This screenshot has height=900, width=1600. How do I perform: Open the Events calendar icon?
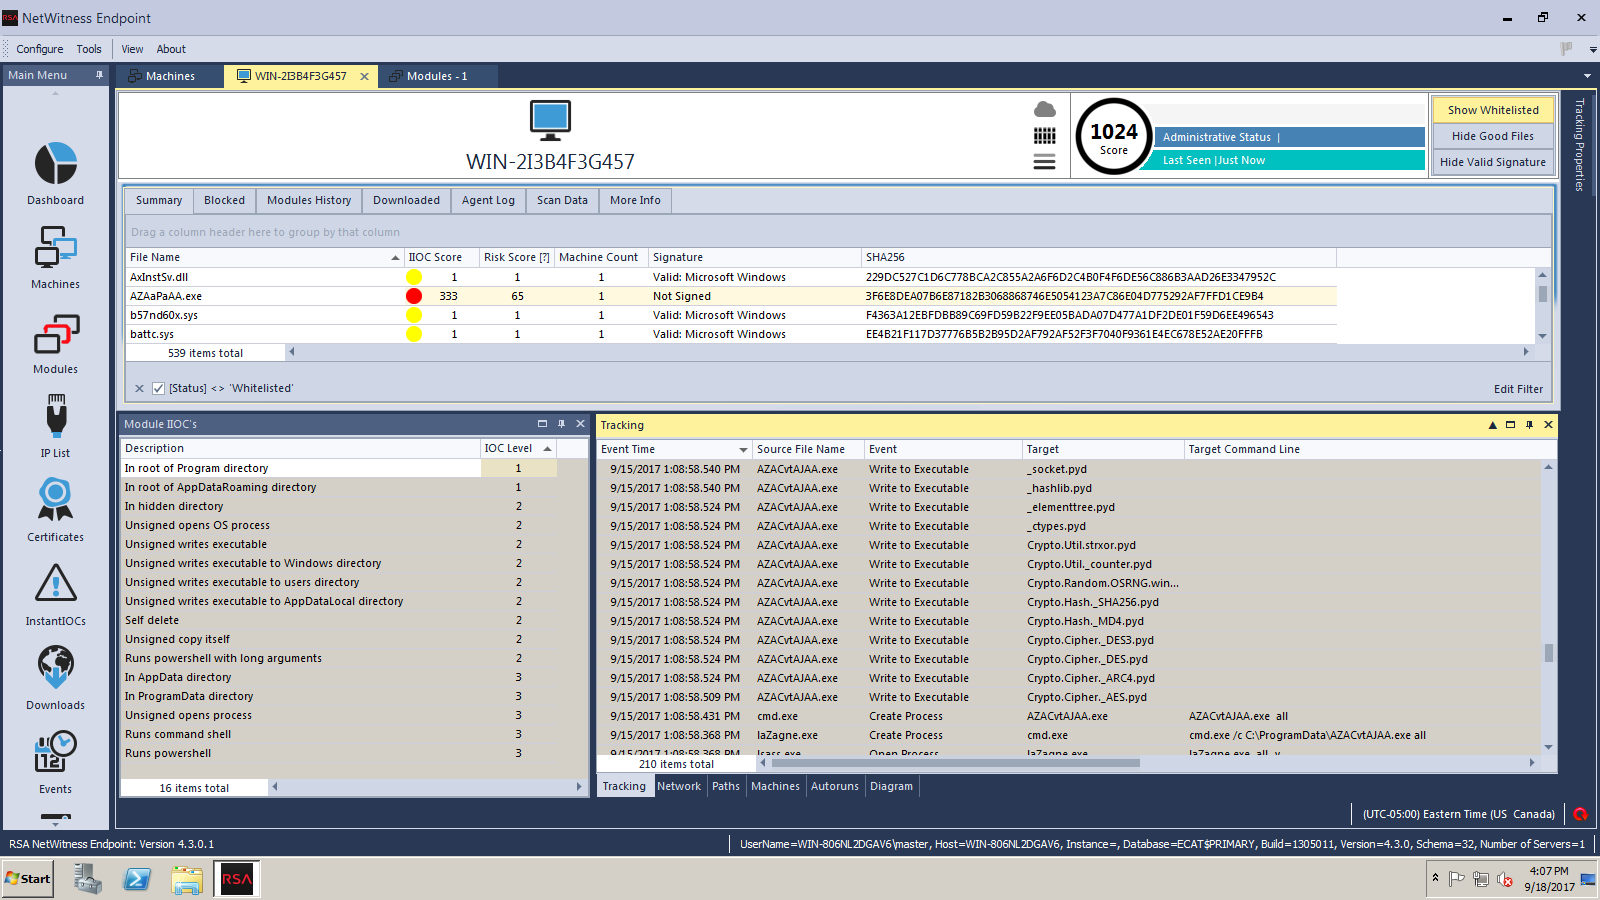point(56,752)
